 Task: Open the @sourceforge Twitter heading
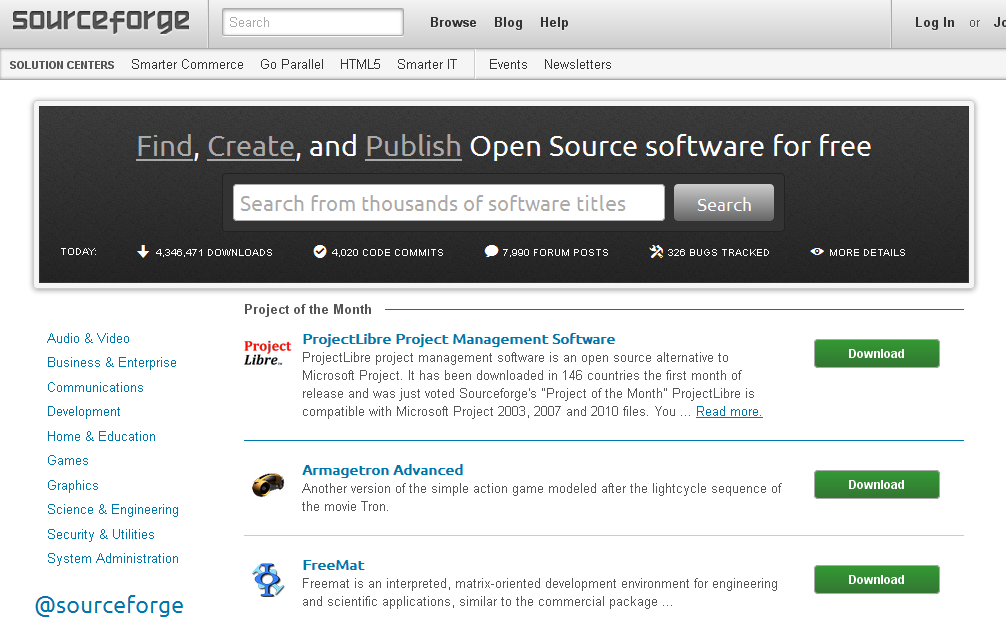click(x=109, y=605)
